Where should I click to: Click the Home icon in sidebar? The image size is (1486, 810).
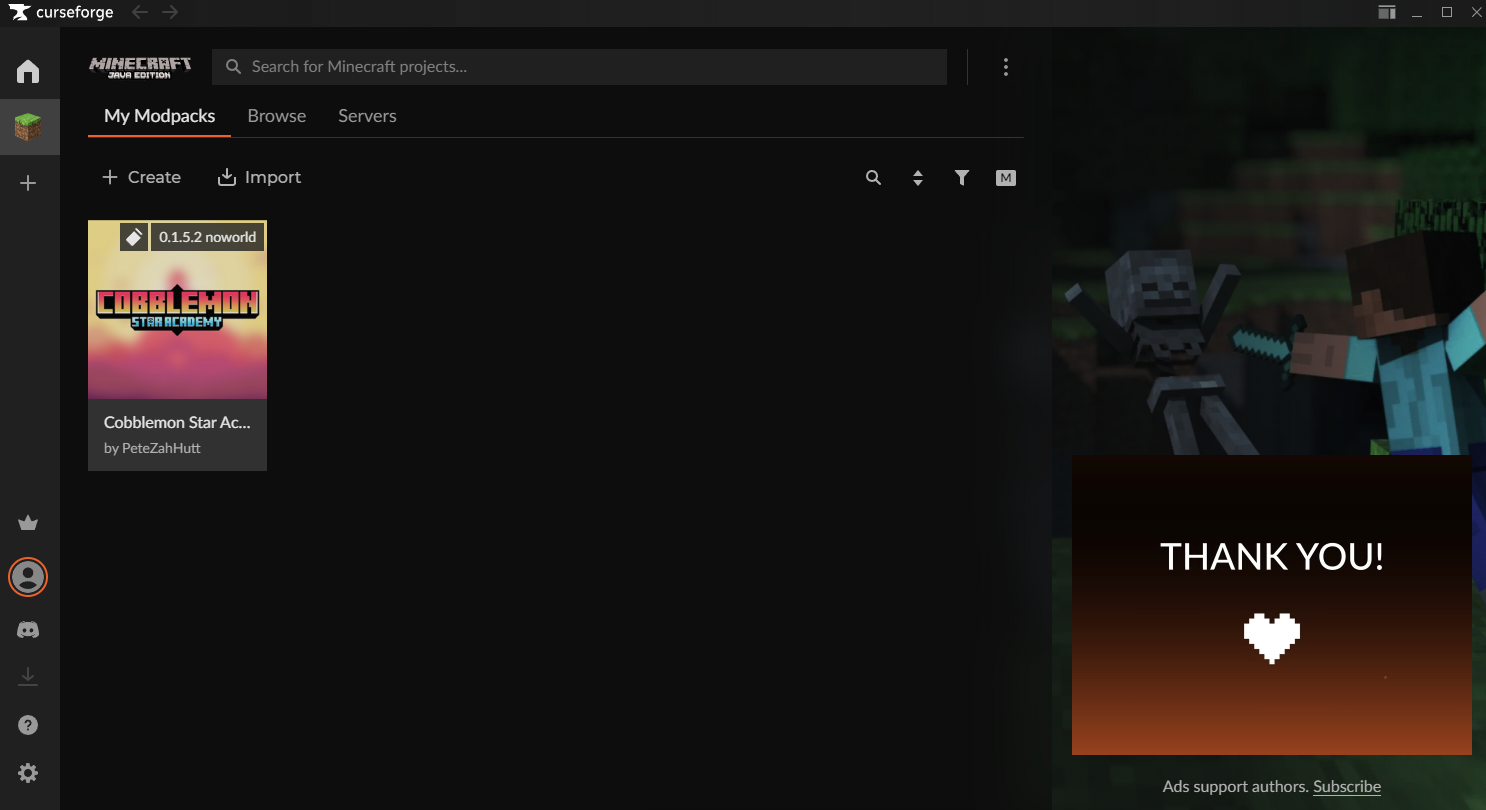[28, 72]
